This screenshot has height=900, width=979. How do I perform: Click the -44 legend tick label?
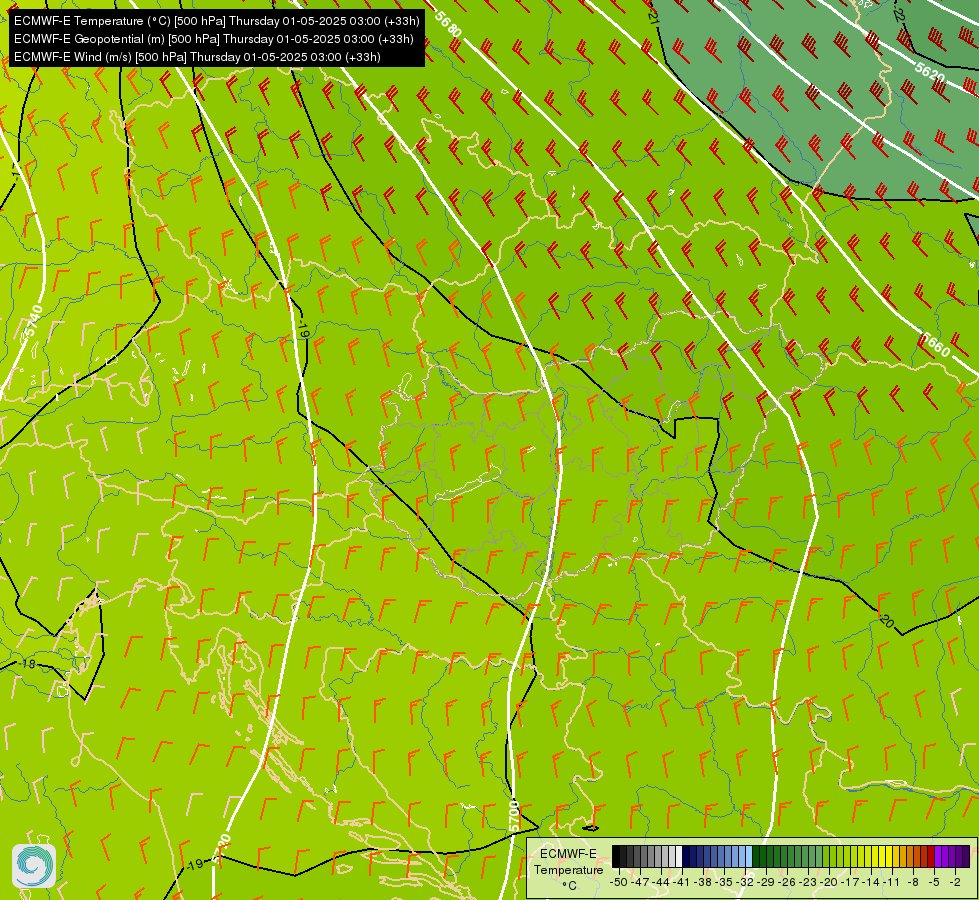point(661,882)
